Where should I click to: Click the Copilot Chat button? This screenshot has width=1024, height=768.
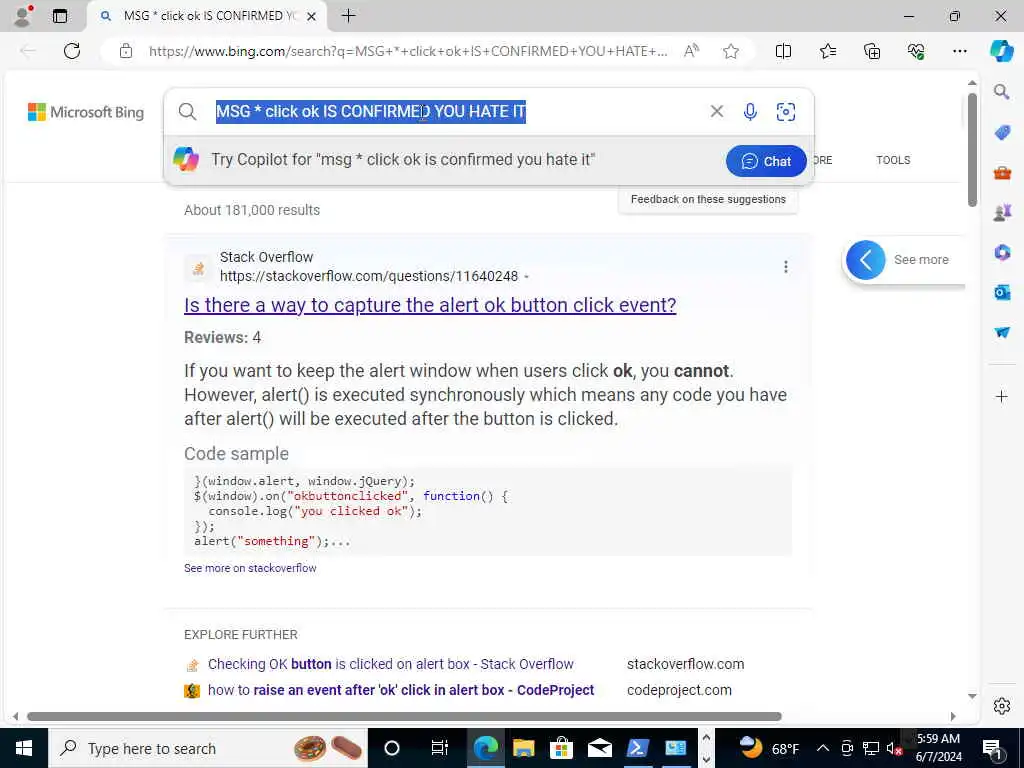[x=766, y=161]
